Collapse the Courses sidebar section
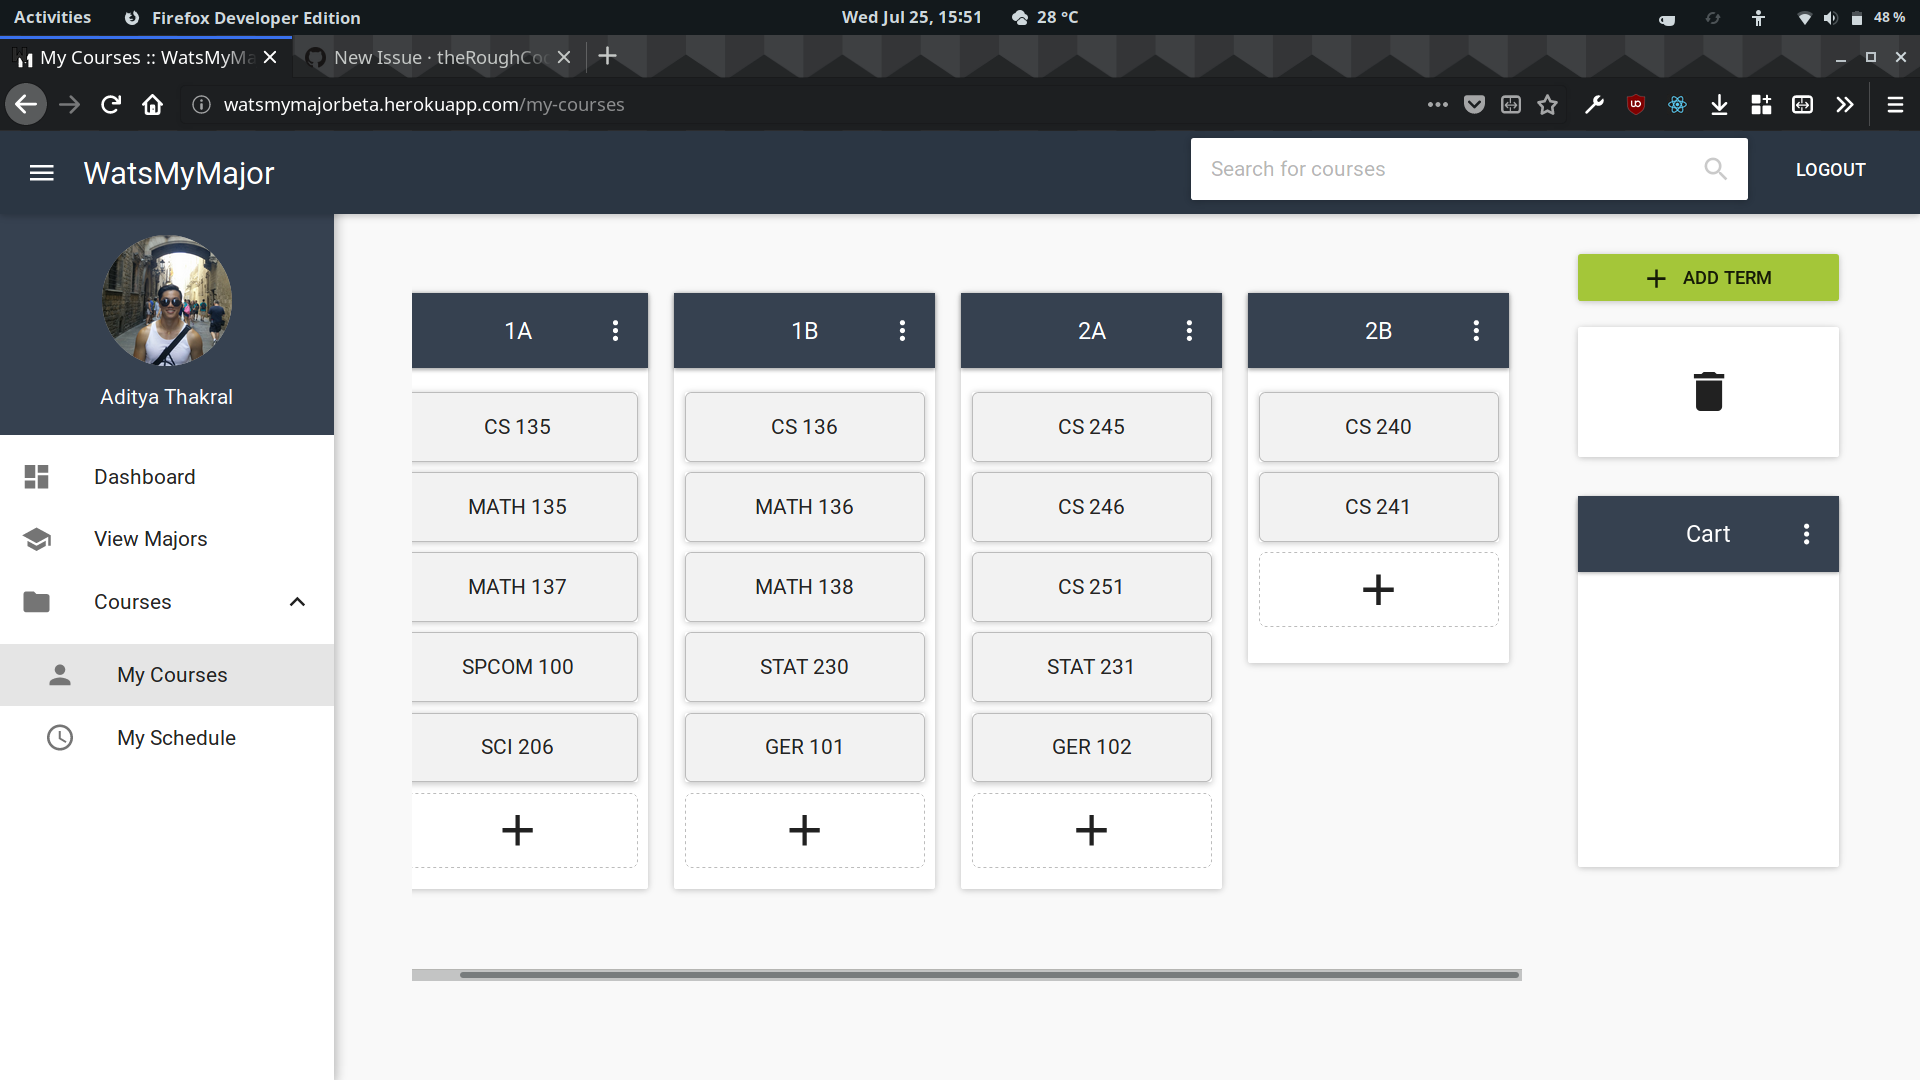The width and height of the screenshot is (1920, 1080). pyautogui.click(x=297, y=602)
